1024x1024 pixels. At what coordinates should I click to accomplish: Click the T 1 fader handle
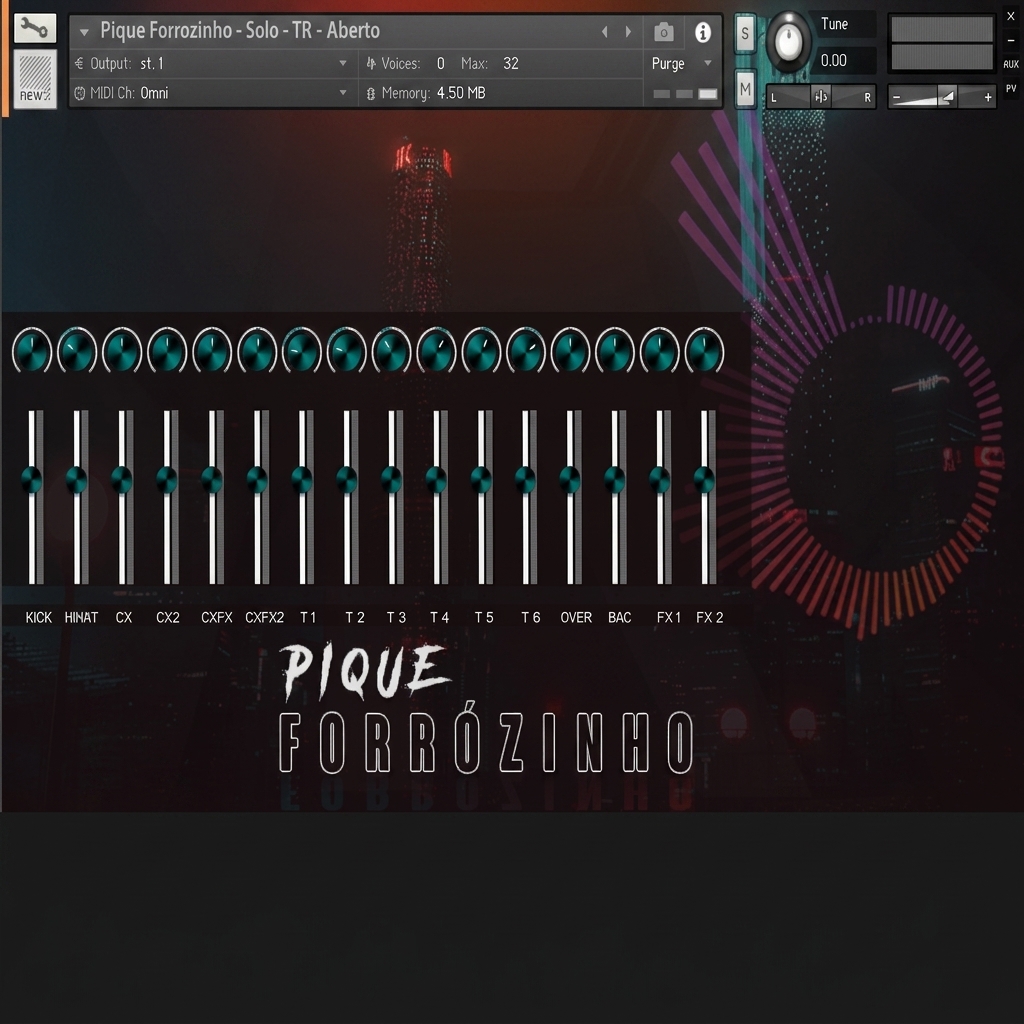coord(302,480)
